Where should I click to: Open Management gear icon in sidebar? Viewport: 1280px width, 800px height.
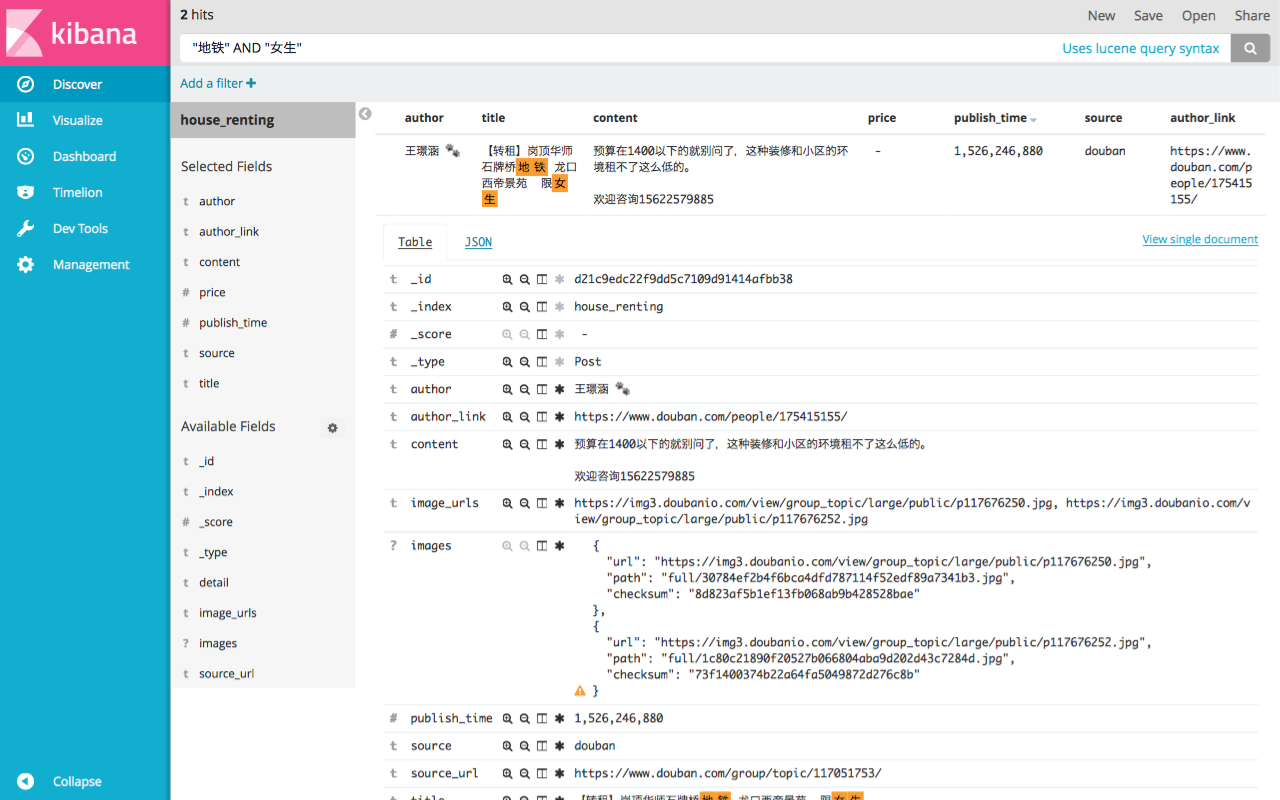coord(26,264)
